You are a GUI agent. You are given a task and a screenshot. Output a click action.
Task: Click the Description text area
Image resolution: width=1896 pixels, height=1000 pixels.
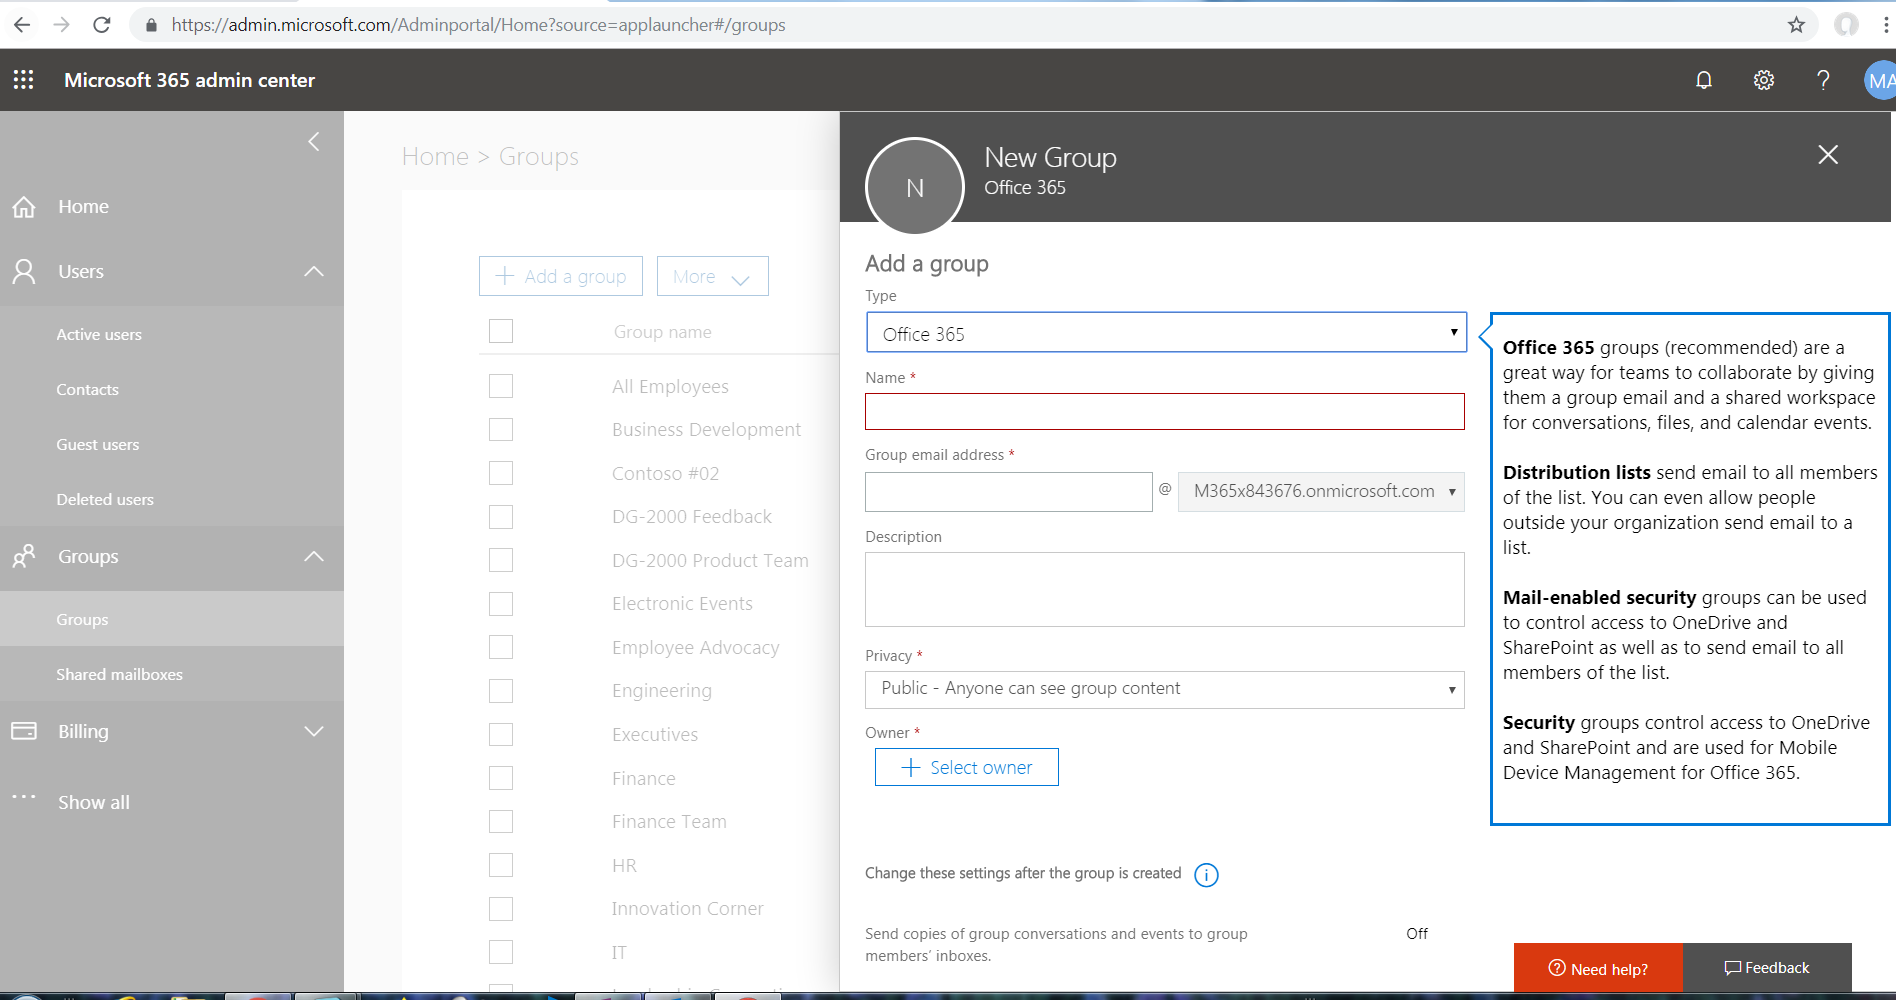[1165, 590]
